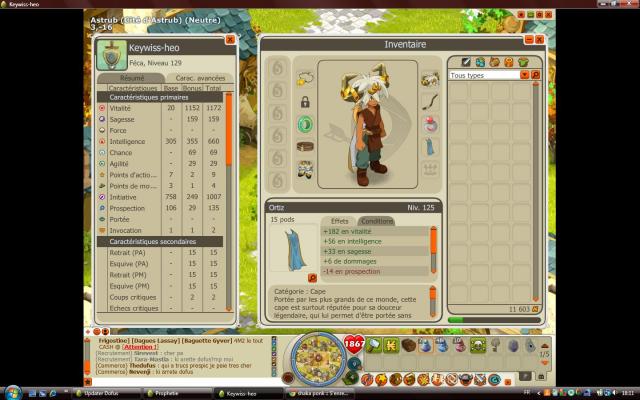This screenshot has height=400, width=640.
Task: Show quest items category (orange bag)
Action: coord(509,62)
